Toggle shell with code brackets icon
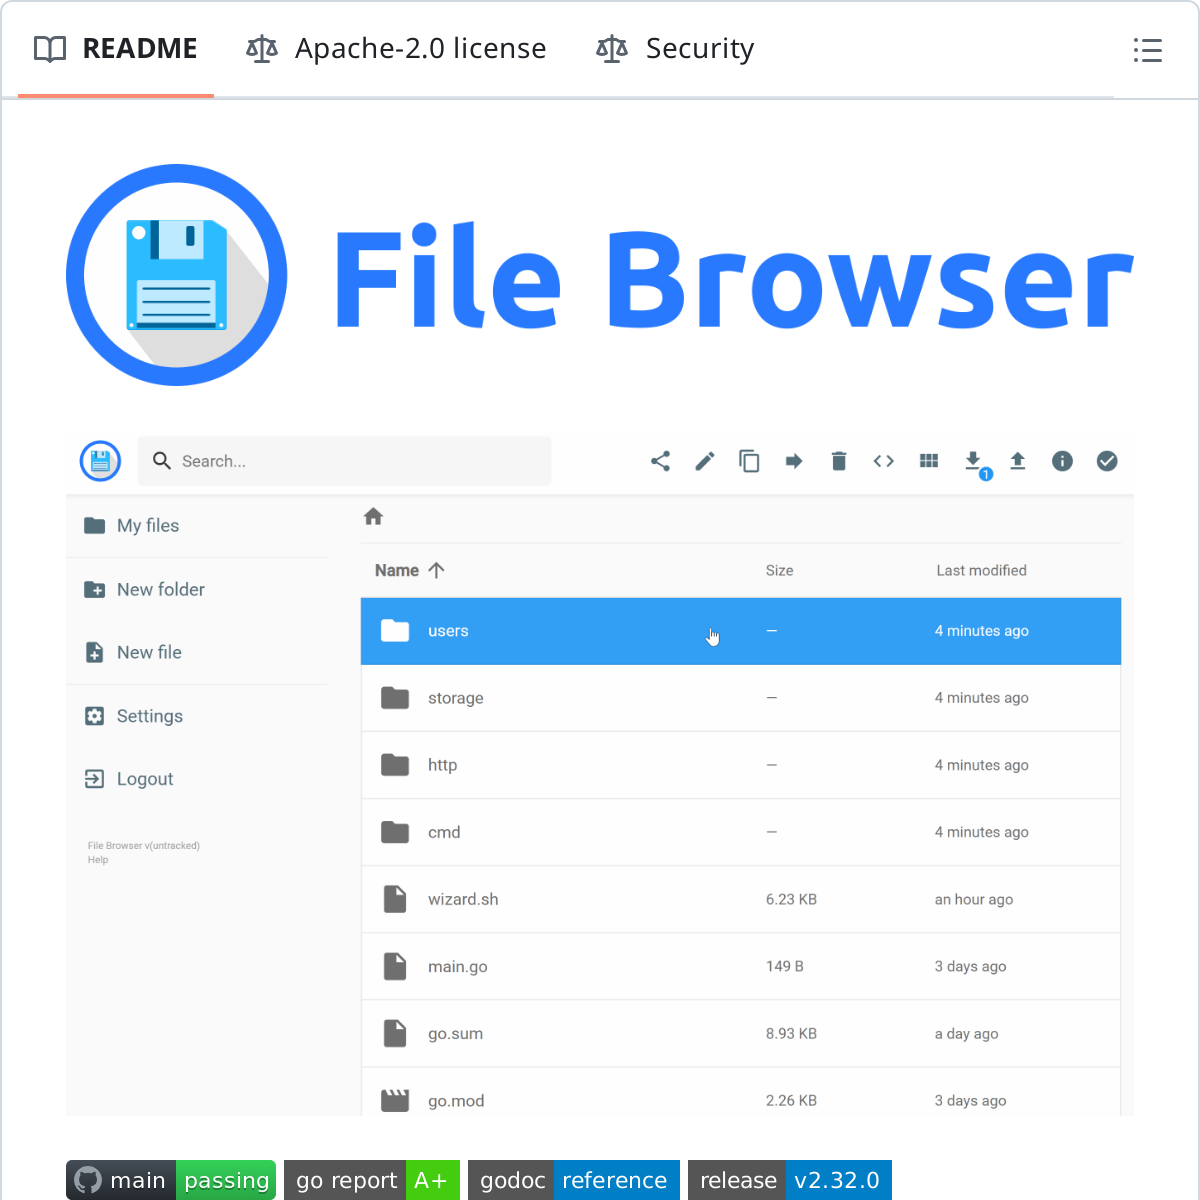 pos(883,461)
